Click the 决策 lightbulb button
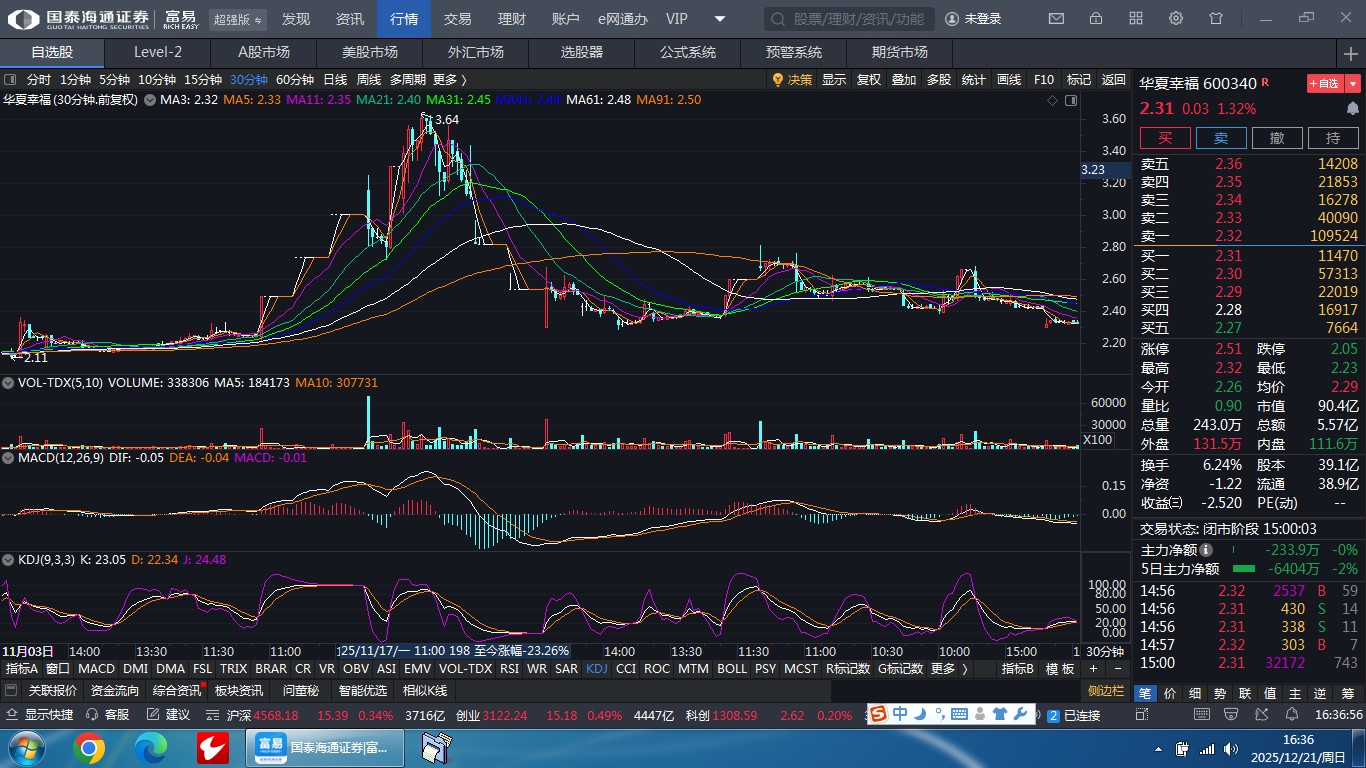The image size is (1366, 768). pyautogui.click(x=792, y=80)
